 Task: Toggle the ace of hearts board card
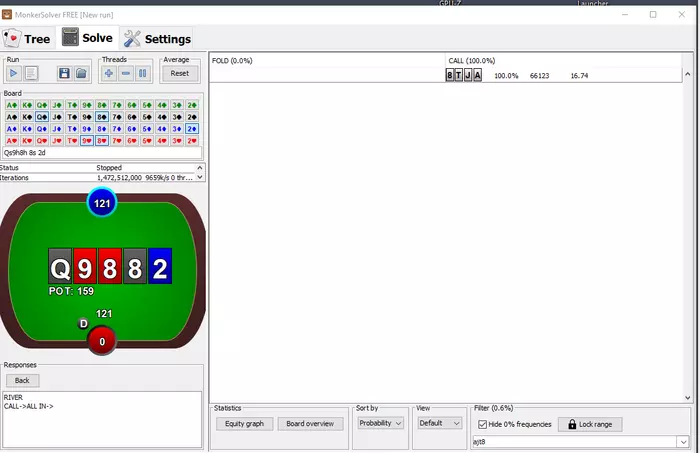(x=12, y=141)
